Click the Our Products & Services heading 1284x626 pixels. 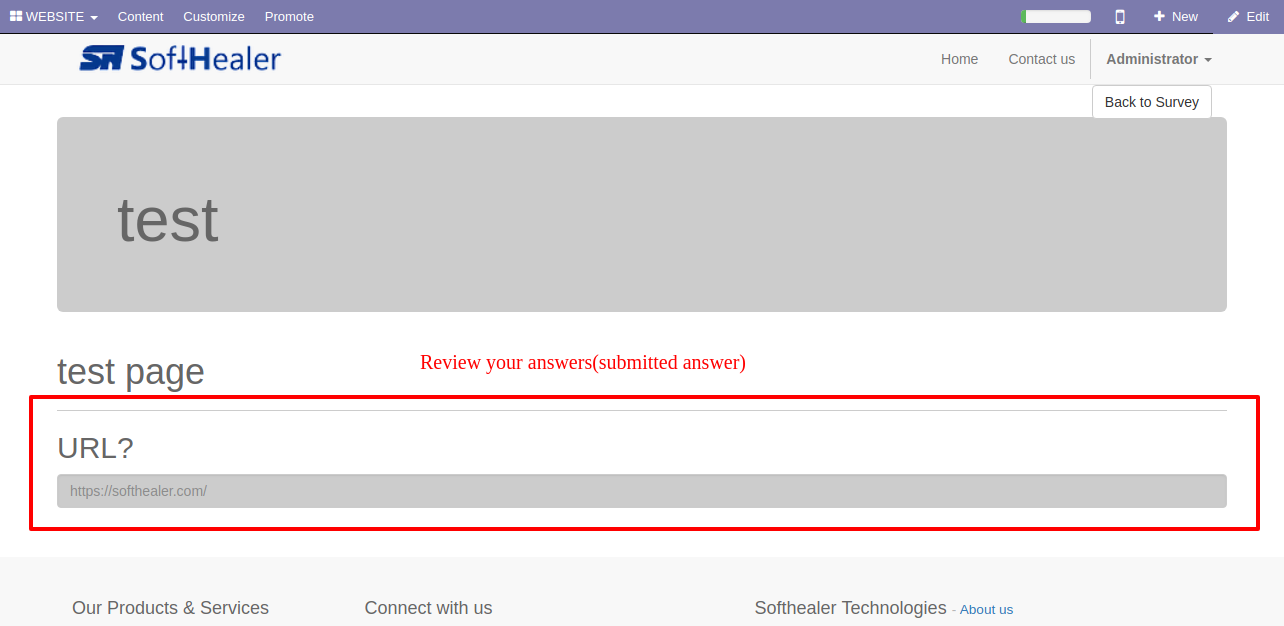click(170, 608)
